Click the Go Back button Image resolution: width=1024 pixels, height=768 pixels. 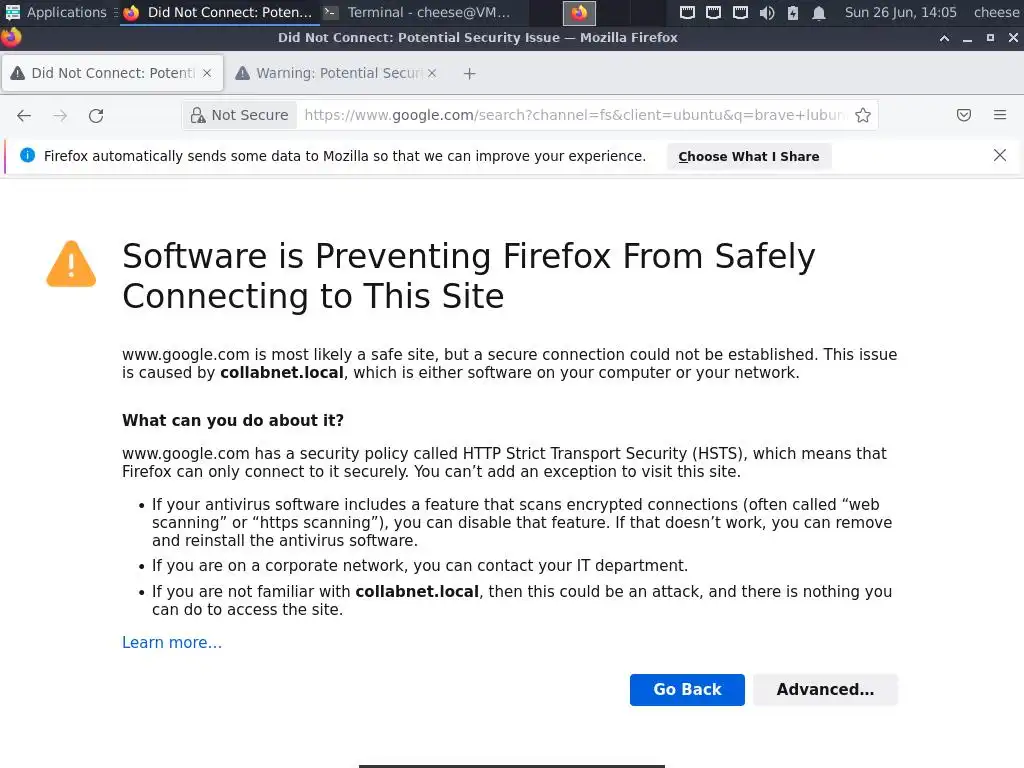coord(687,690)
